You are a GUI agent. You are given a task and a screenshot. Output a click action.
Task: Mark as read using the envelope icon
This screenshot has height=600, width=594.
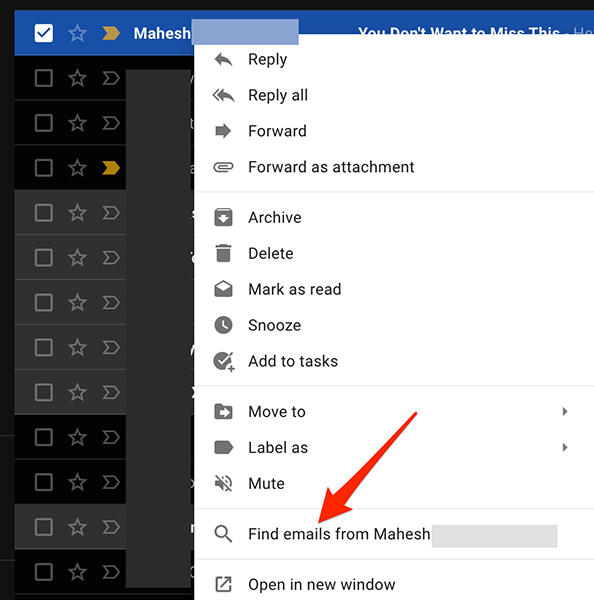coord(224,289)
